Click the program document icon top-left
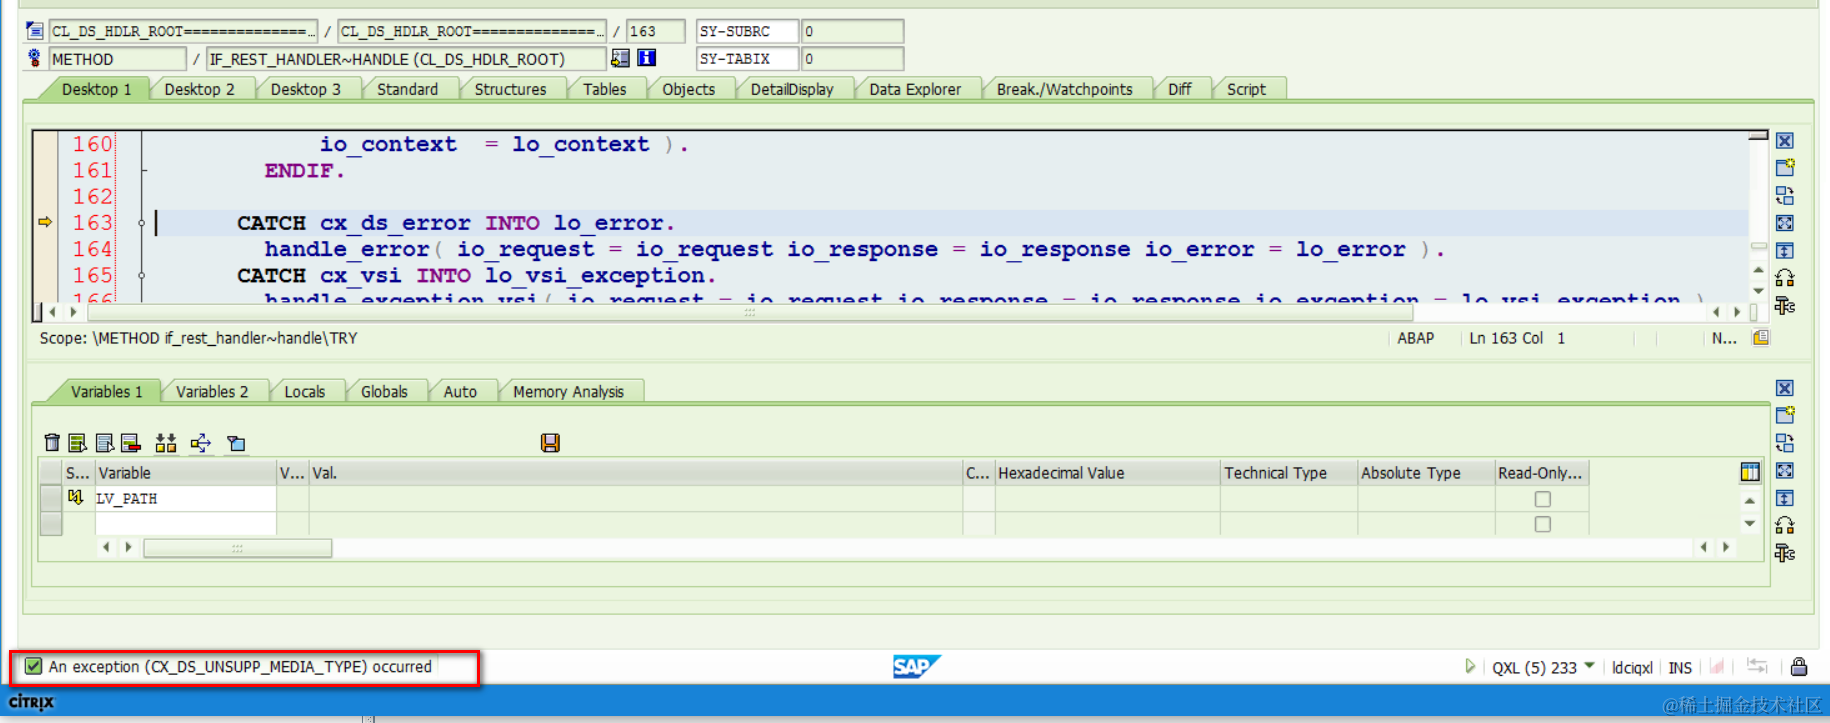Image resolution: width=1830 pixels, height=723 pixels. [x=35, y=31]
